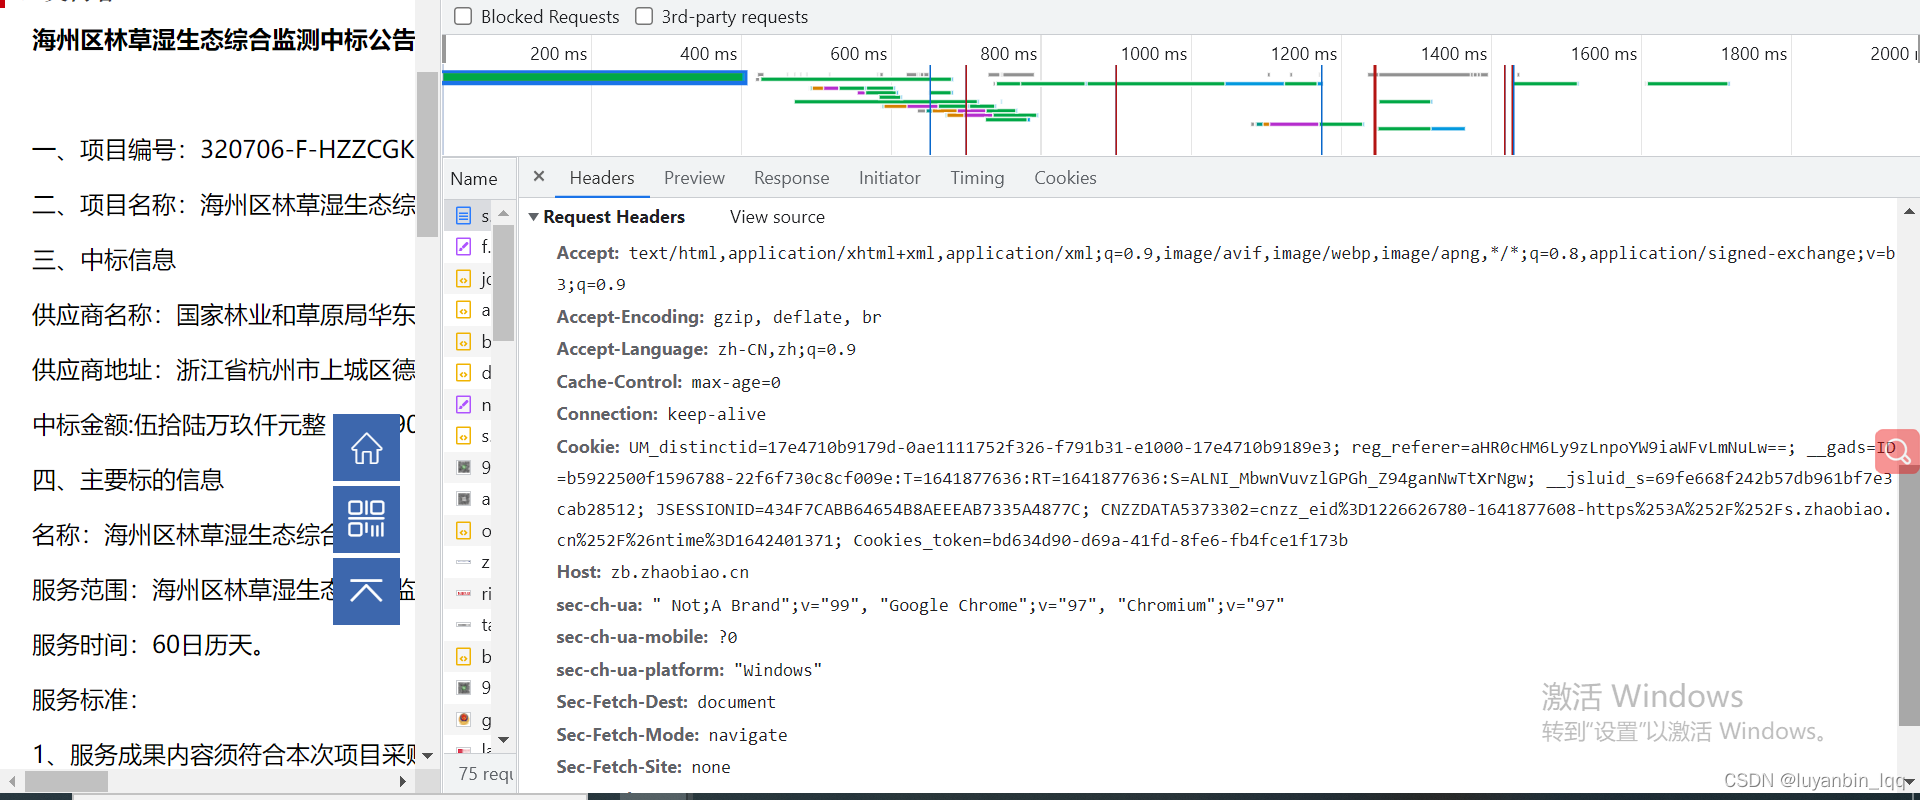This screenshot has width=1920, height=800.
Task: Click the blue QR code button on webpage
Action: (366, 519)
